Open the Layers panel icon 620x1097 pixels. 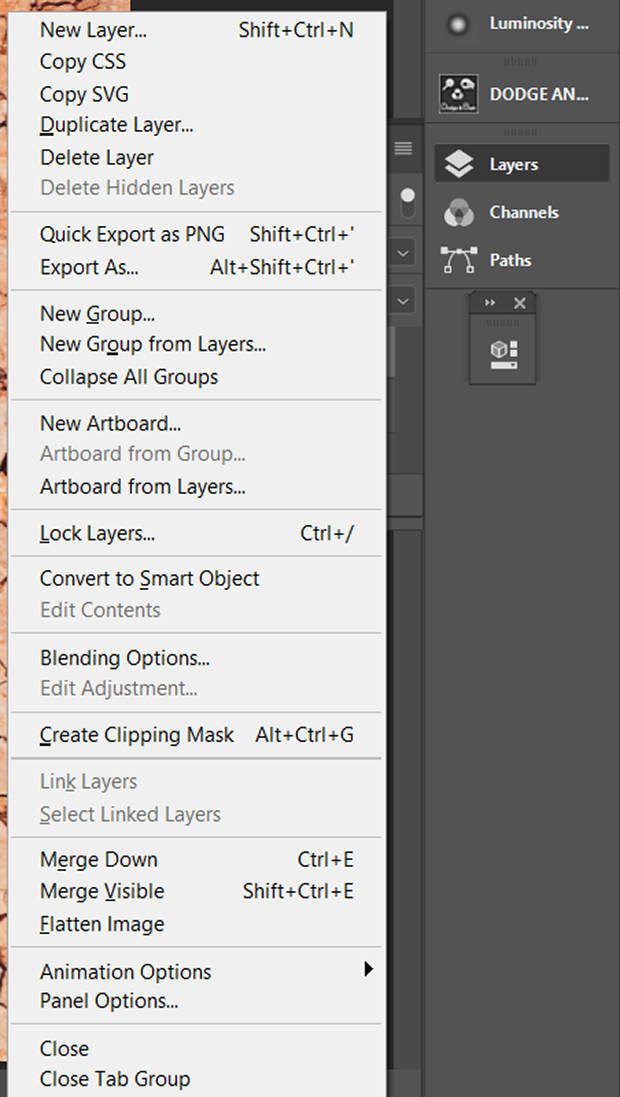(459, 164)
